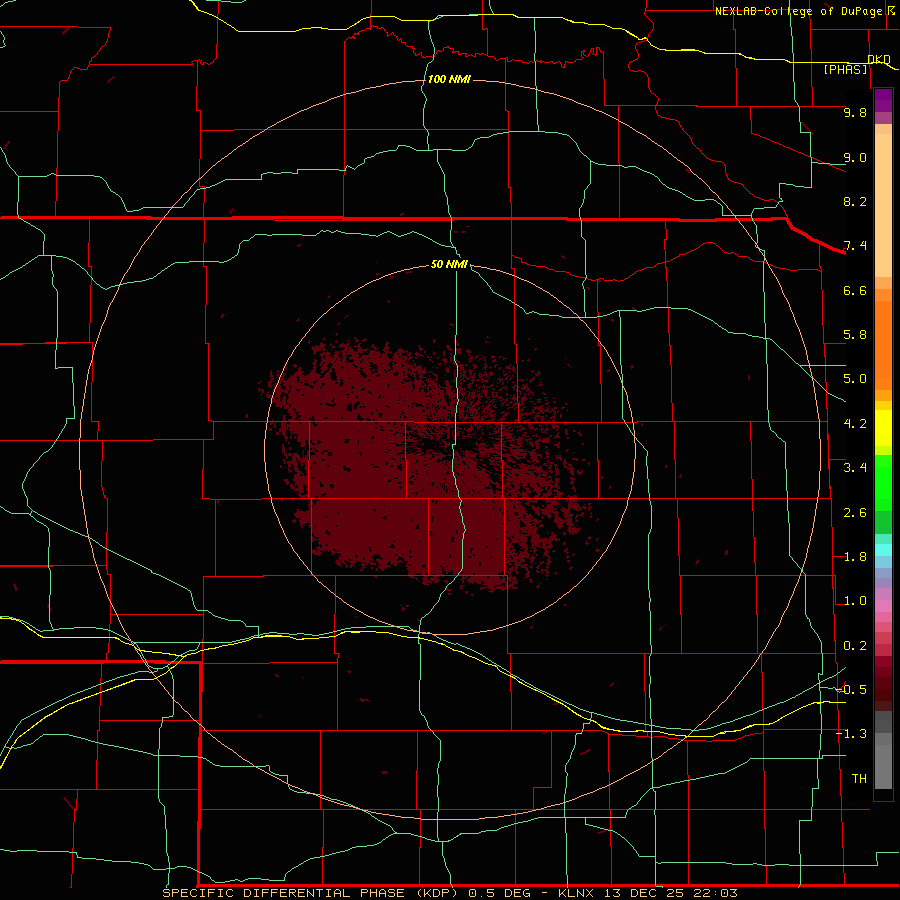Viewport: 900px width, 900px height.
Task: Click the -0.5 scale value
Action: pyautogui.click(x=852, y=690)
